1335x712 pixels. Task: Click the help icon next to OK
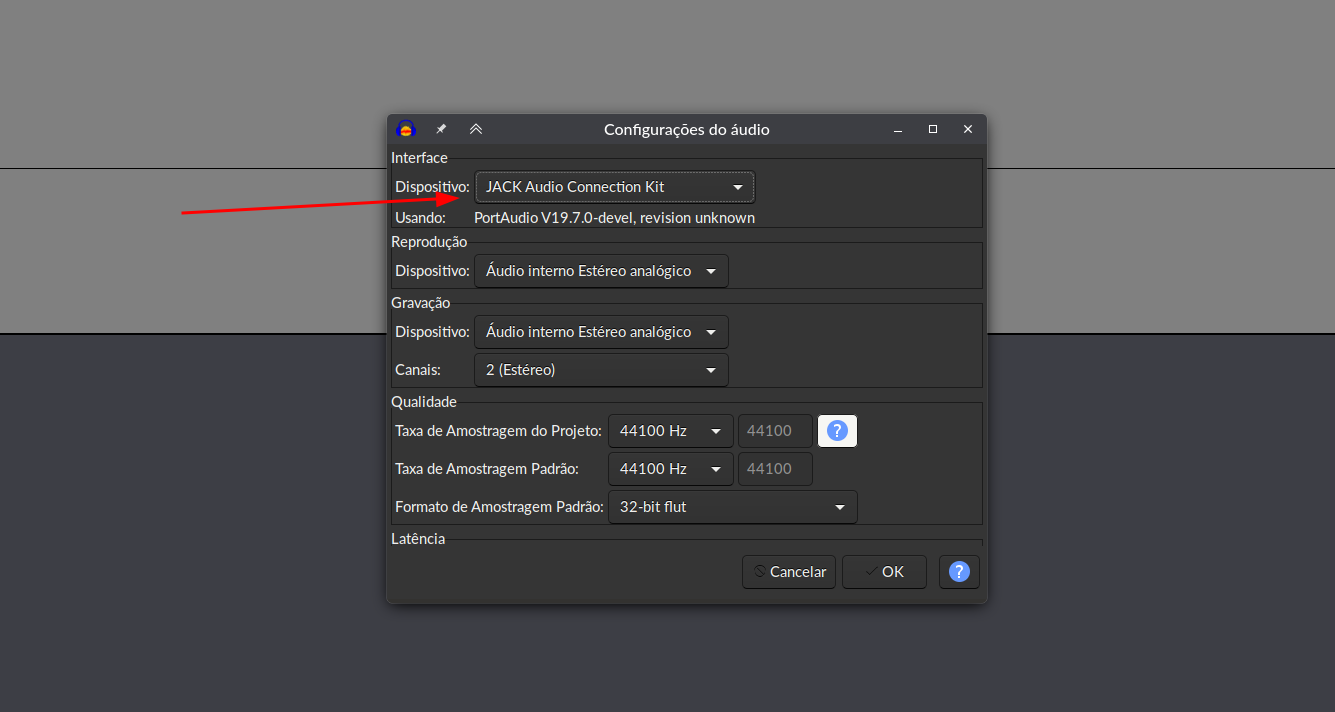[959, 572]
